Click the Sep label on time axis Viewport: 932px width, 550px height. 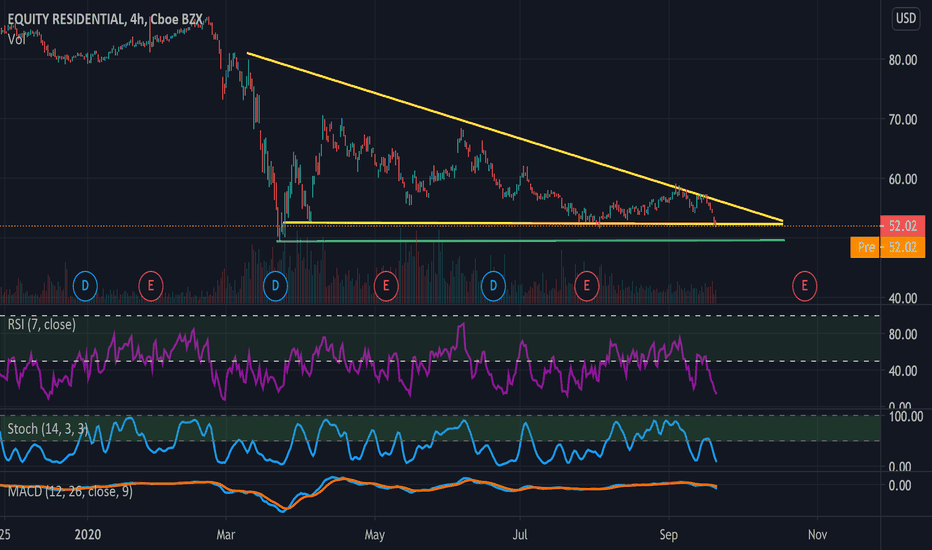click(669, 535)
